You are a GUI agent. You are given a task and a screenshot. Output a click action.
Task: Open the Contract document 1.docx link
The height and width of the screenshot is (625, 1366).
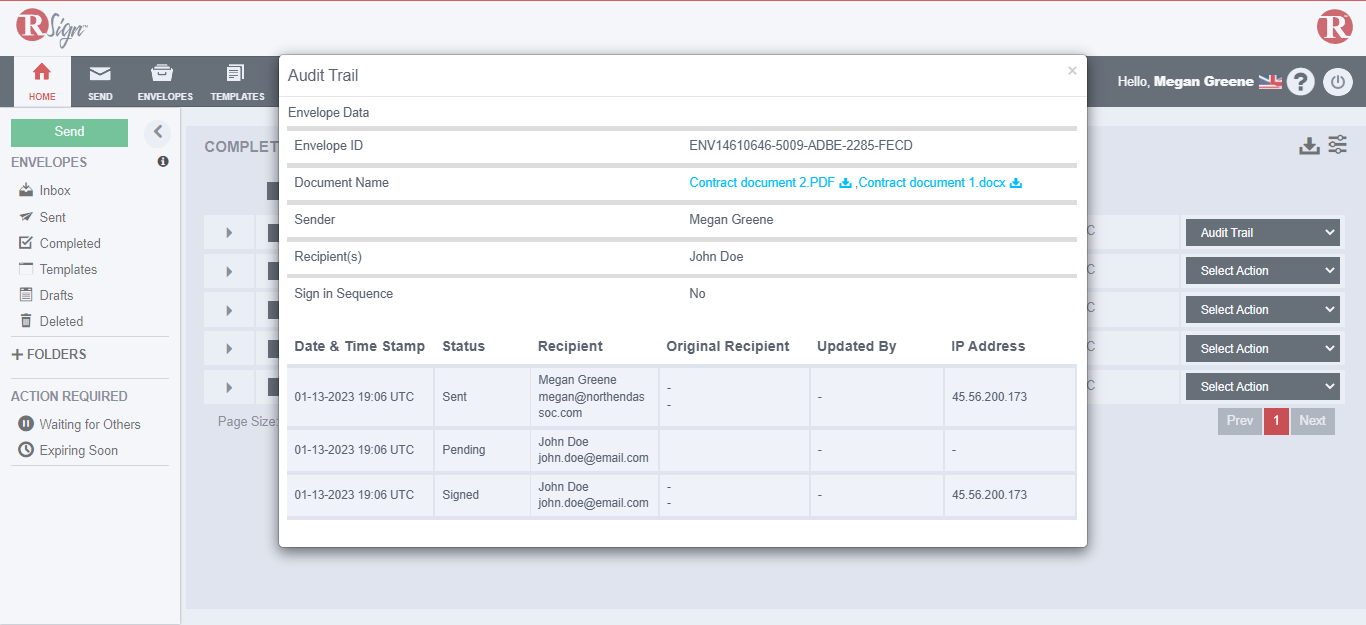pyautogui.click(x=932, y=183)
